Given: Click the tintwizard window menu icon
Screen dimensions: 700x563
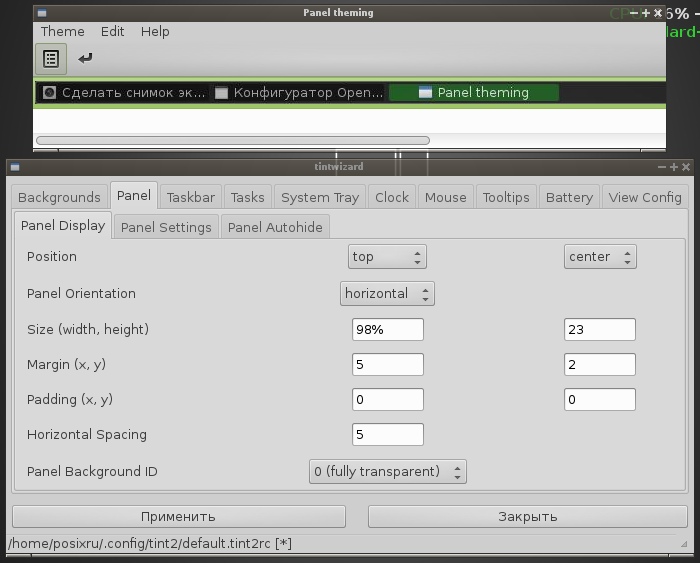Looking at the screenshot, I should click(x=15, y=167).
